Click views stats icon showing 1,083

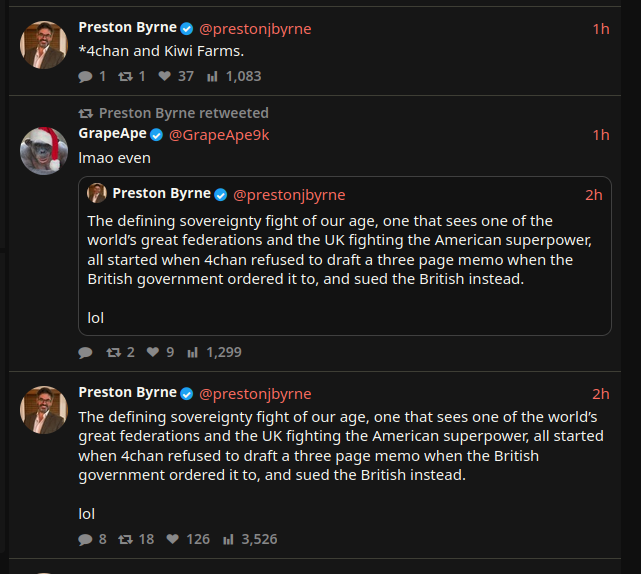(212, 76)
